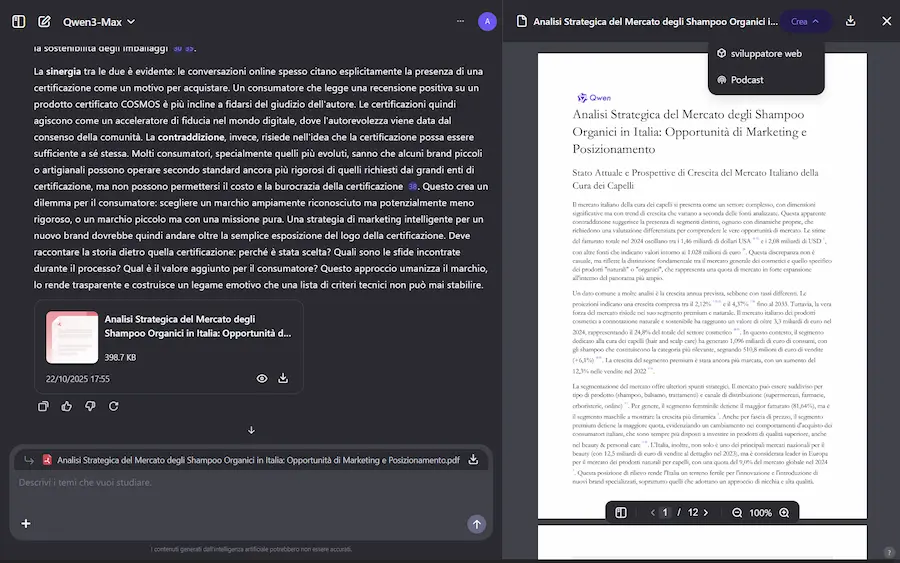Start a new chat with pencil icon
Image resolution: width=900 pixels, height=563 pixels.
point(44,21)
